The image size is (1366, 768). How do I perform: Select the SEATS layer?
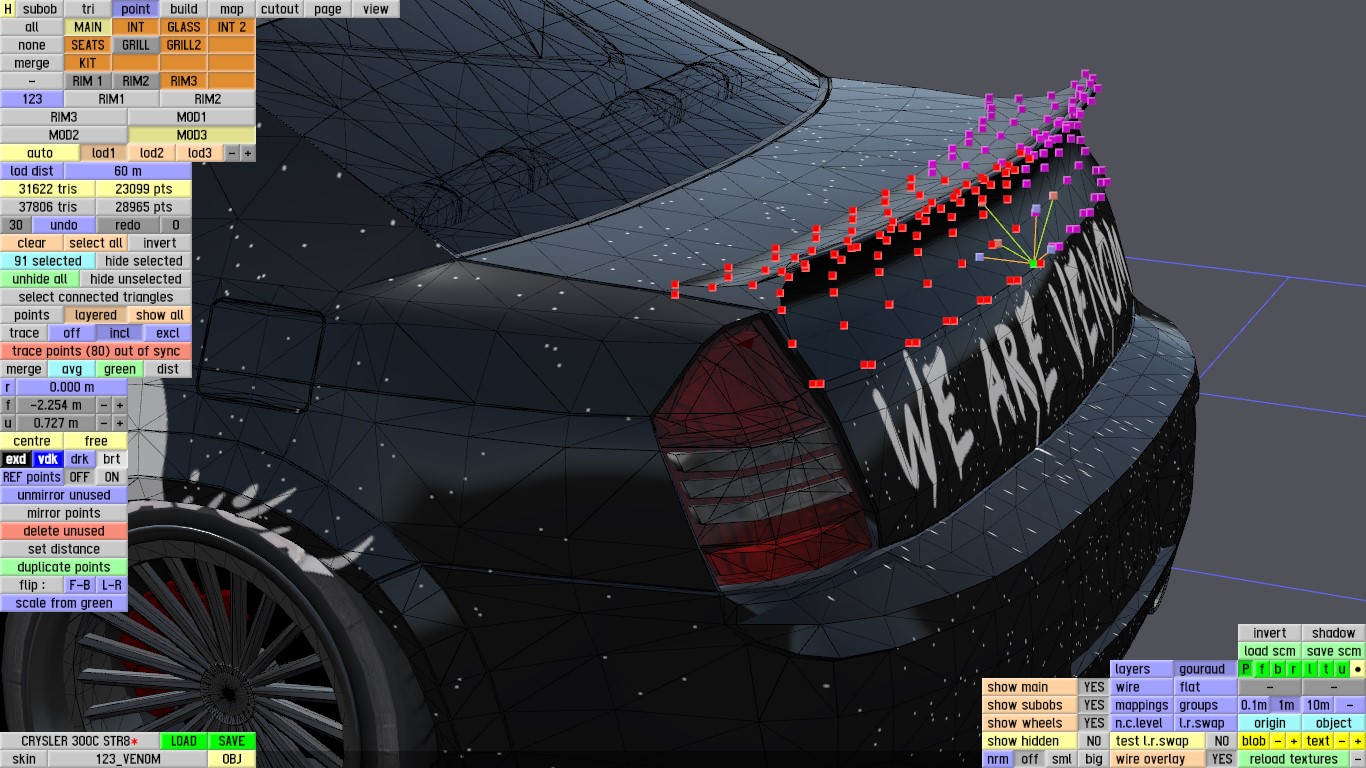pyautogui.click(x=88, y=45)
